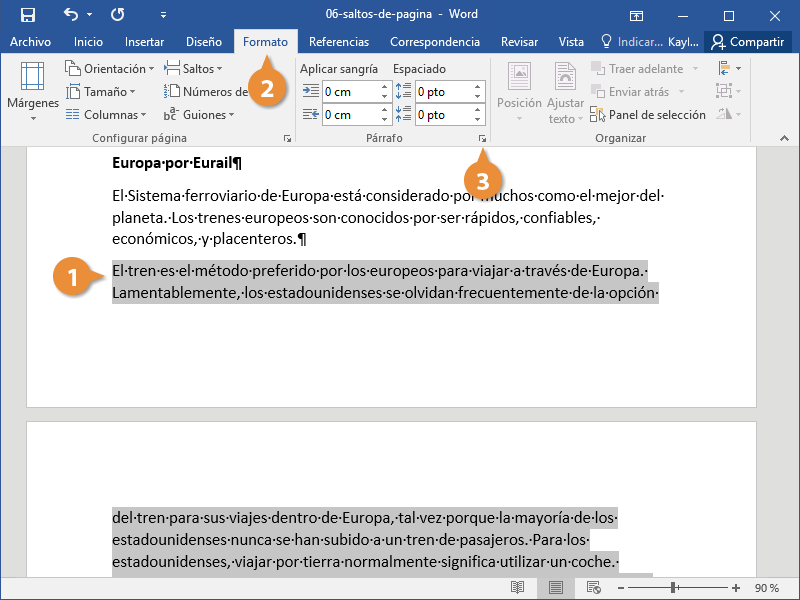This screenshot has height=600, width=800.
Task: Edit the spacing after value field
Action: (x=444, y=115)
